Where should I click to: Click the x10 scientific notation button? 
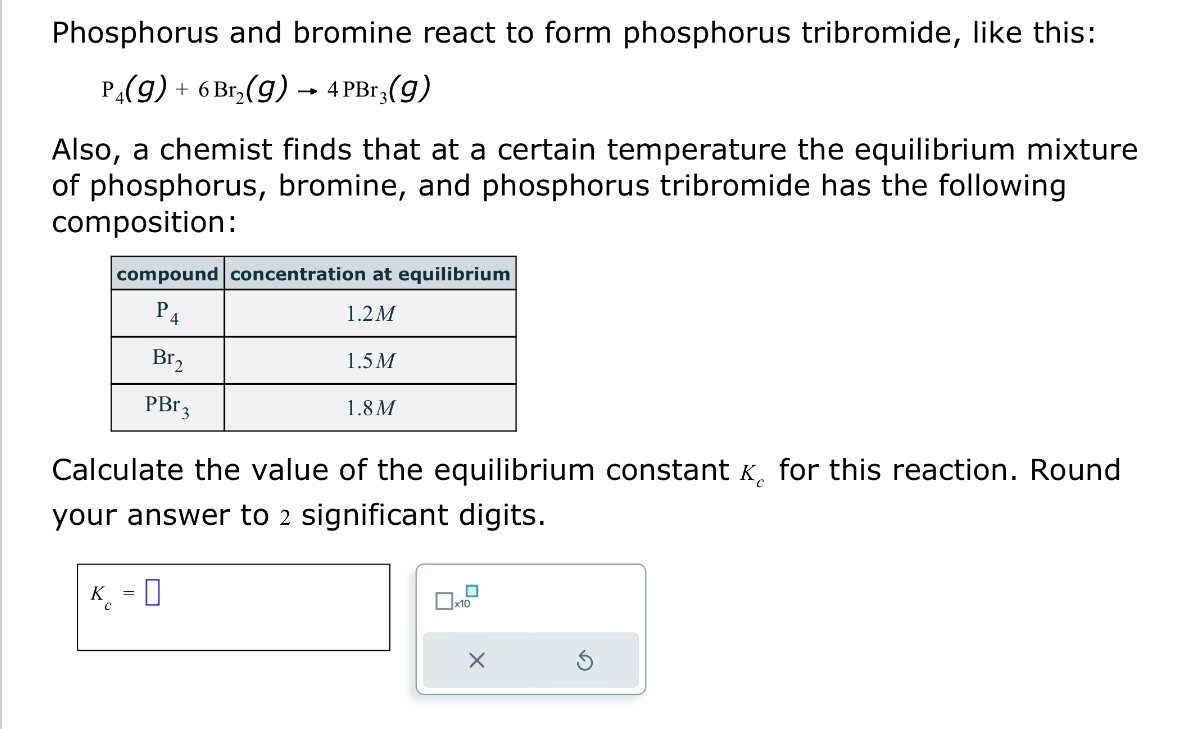pos(452,600)
